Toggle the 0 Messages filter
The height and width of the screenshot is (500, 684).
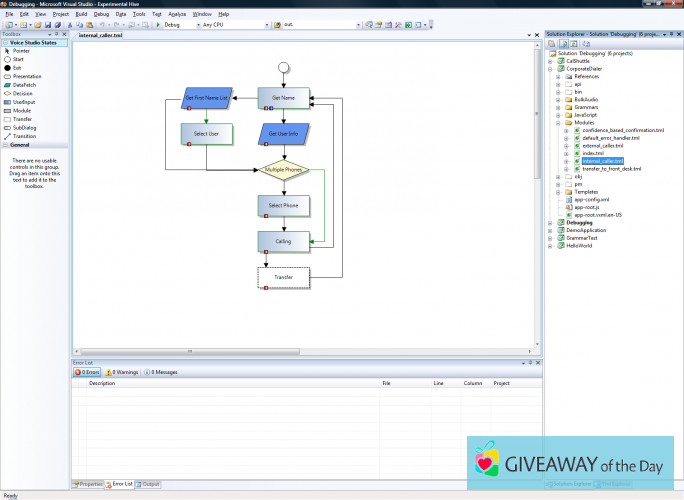(162, 372)
